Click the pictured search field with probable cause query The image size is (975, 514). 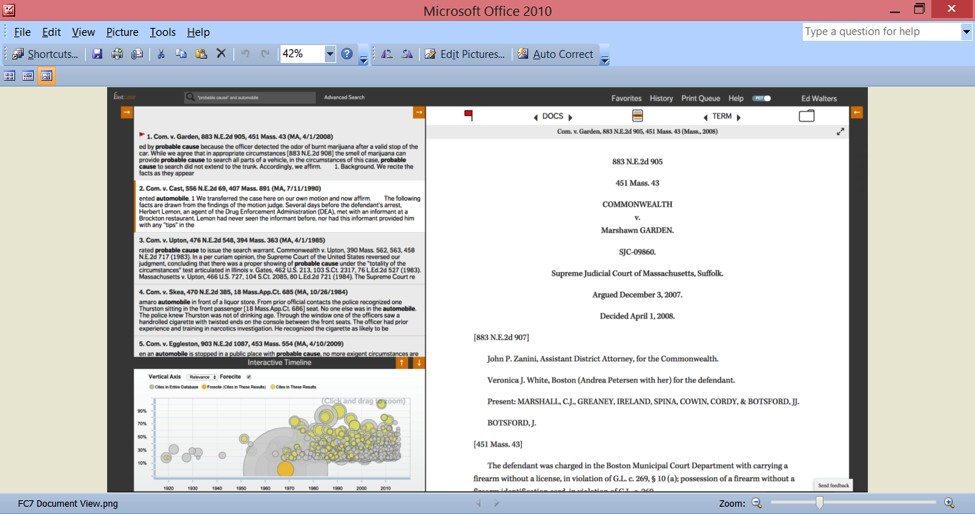(x=250, y=98)
